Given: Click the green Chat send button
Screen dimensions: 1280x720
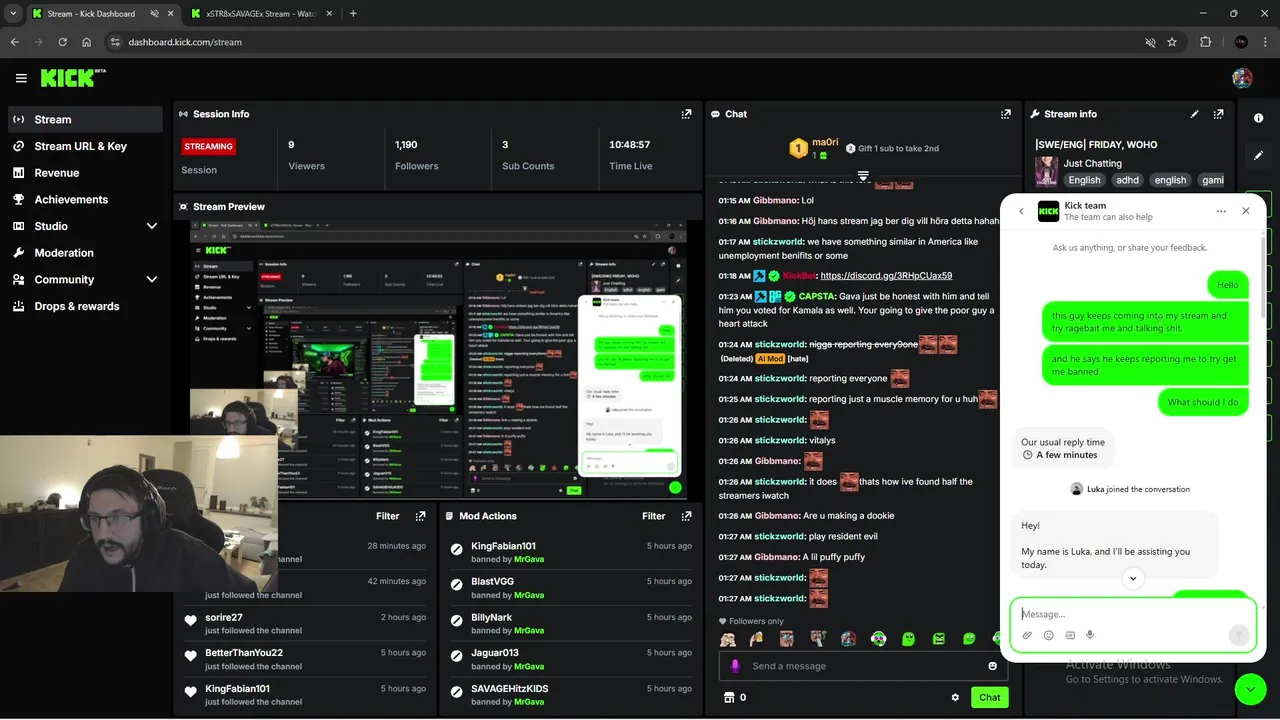Looking at the screenshot, I should (x=989, y=697).
